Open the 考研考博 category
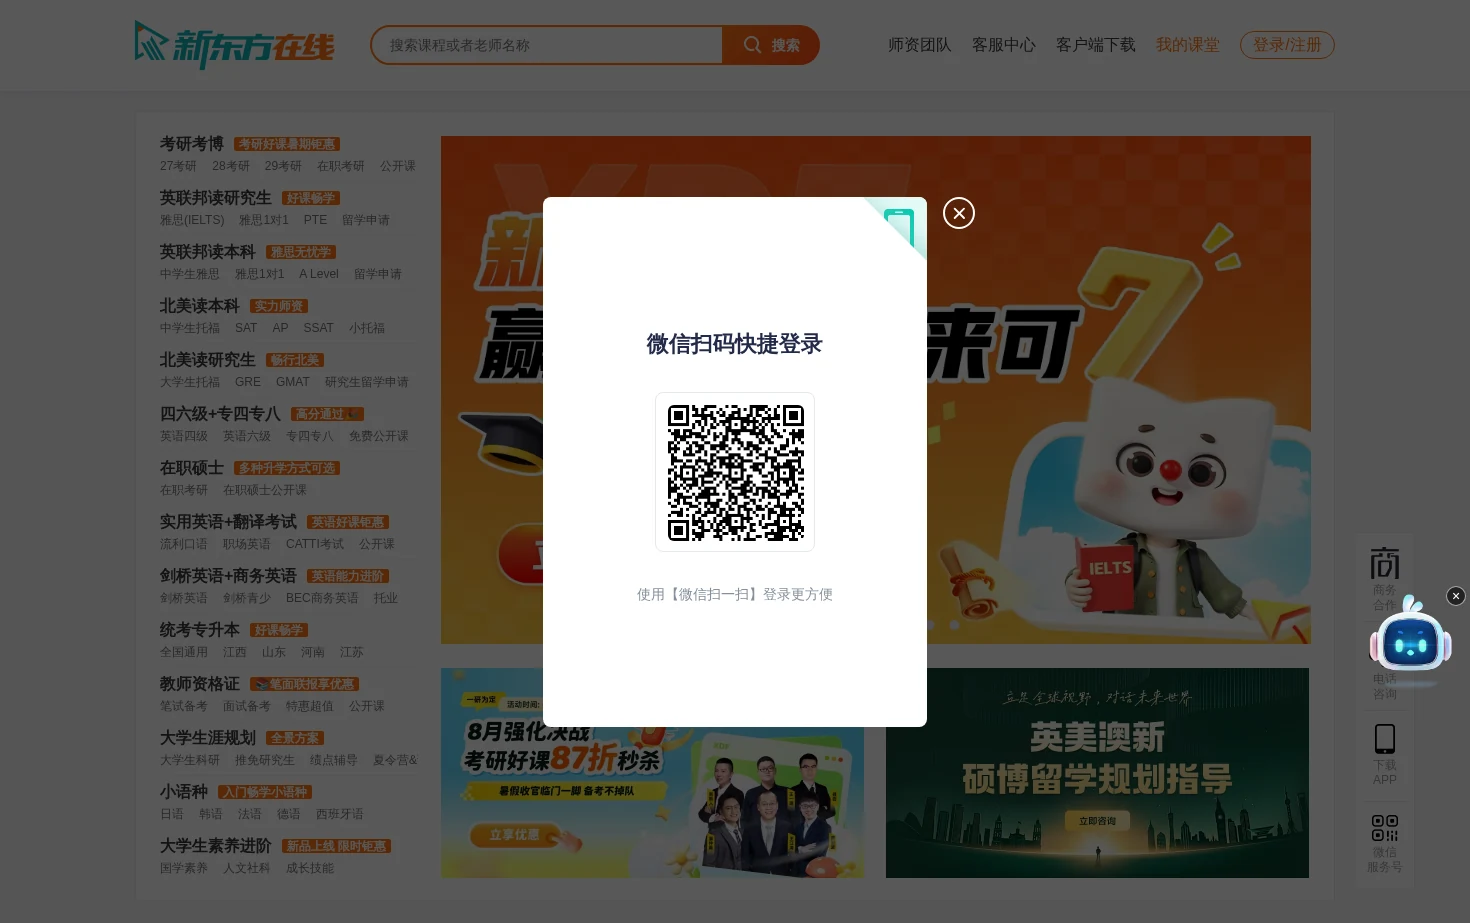The image size is (1470, 923). tap(192, 144)
